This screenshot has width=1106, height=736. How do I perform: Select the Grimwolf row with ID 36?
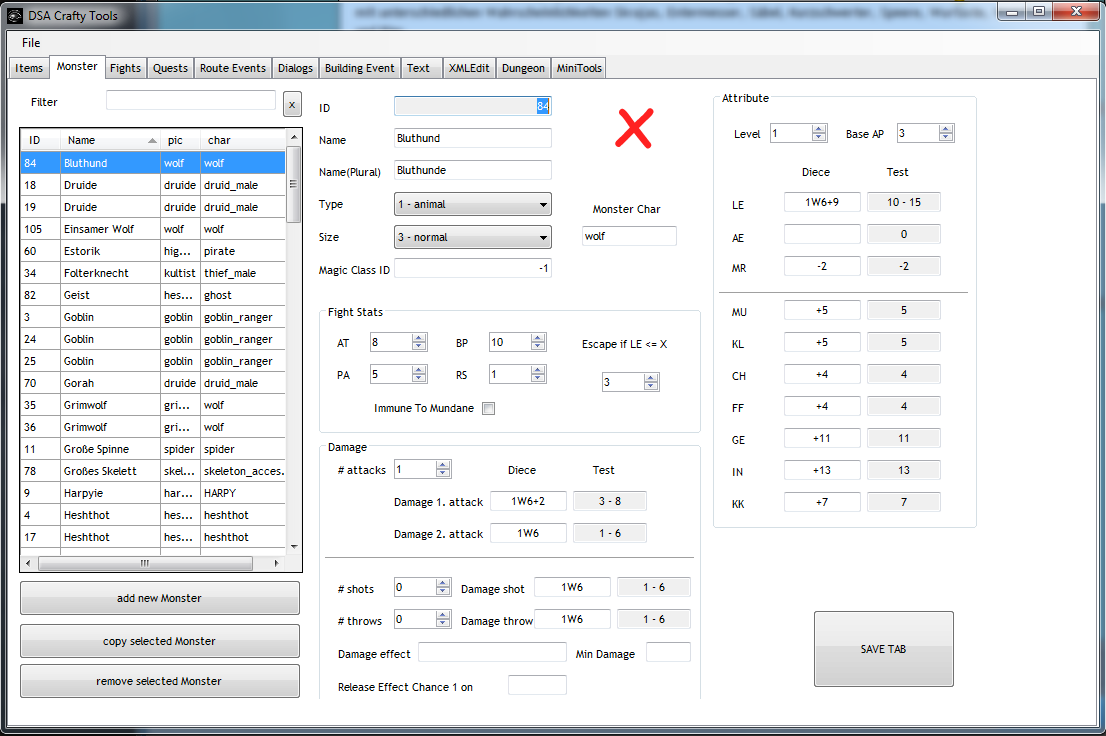(153, 427)
